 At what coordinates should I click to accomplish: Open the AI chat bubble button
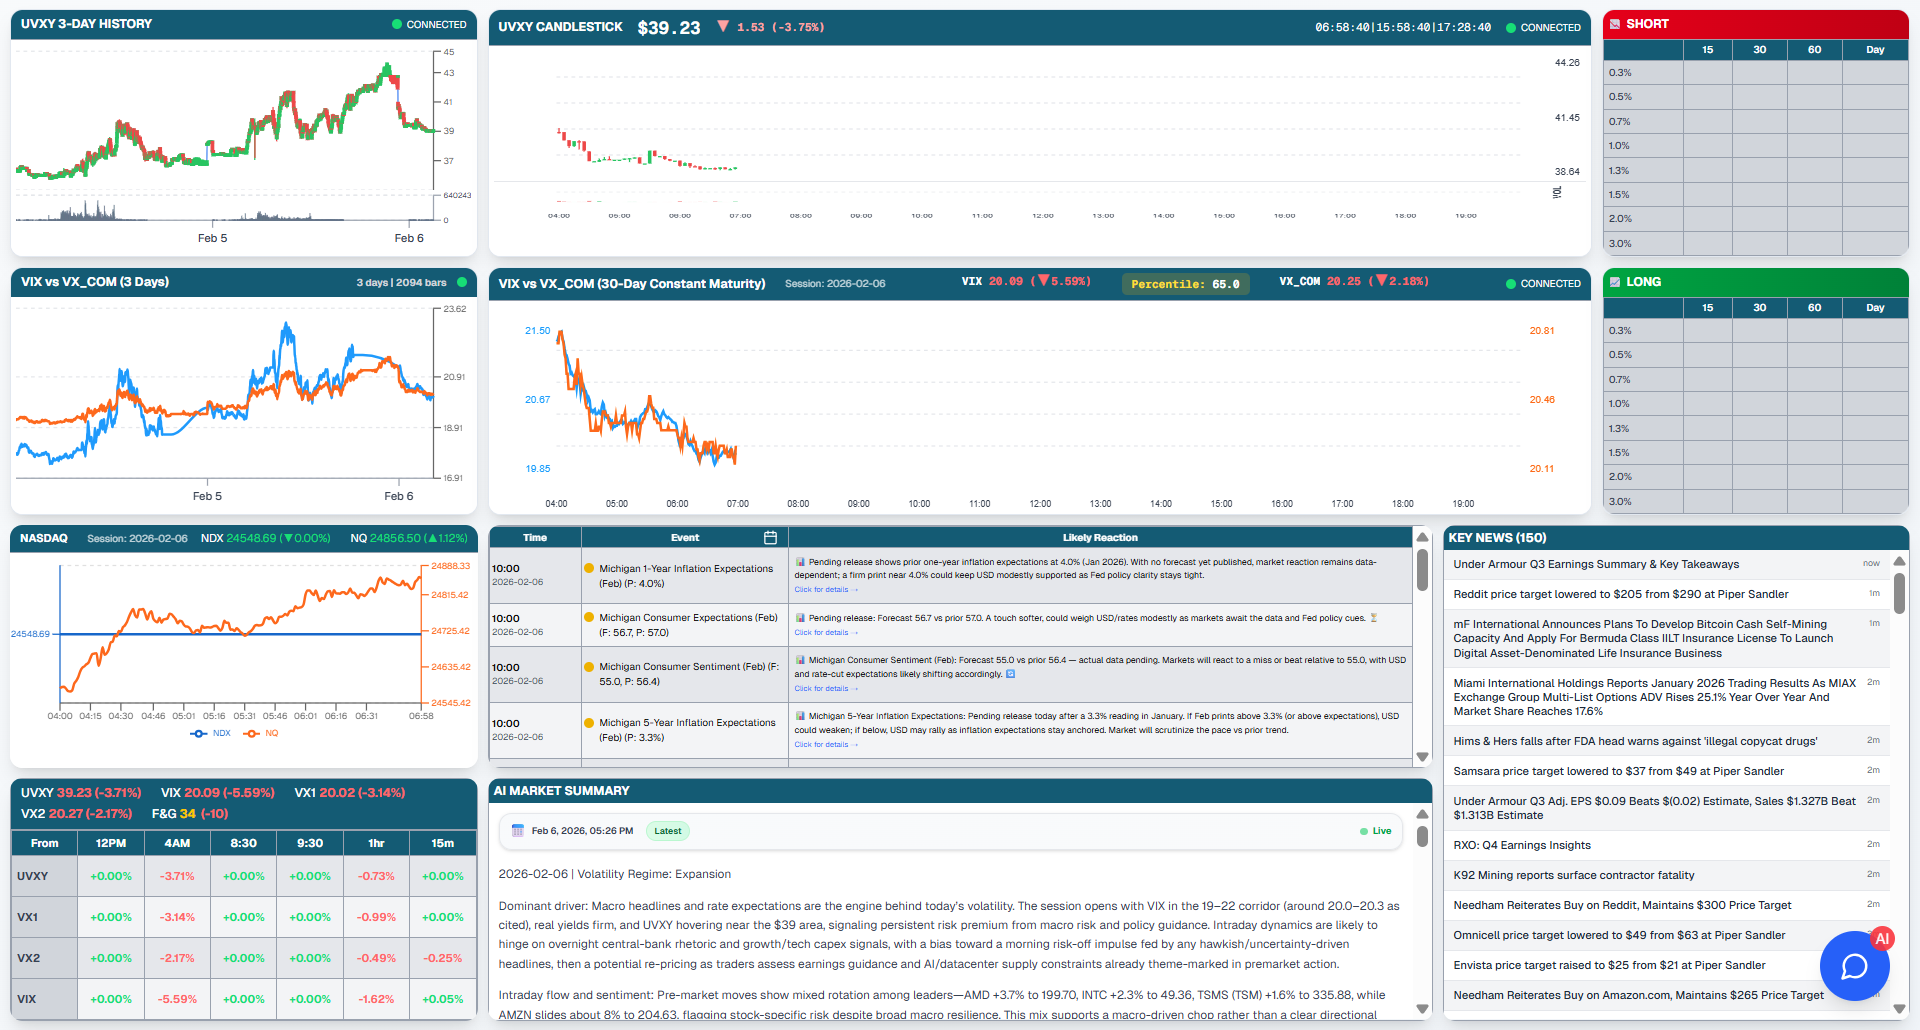1854,966
